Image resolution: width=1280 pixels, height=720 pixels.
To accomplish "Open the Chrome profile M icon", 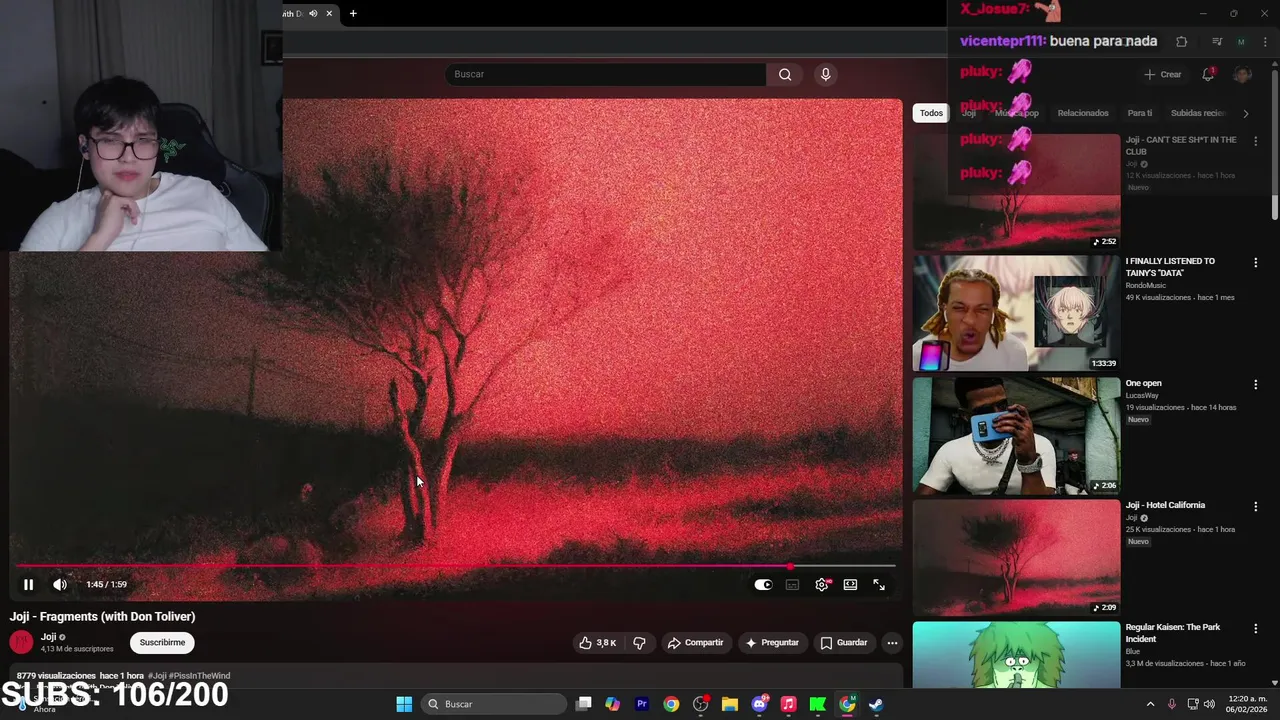I will pyautogui.click(x=1241, y=42).
